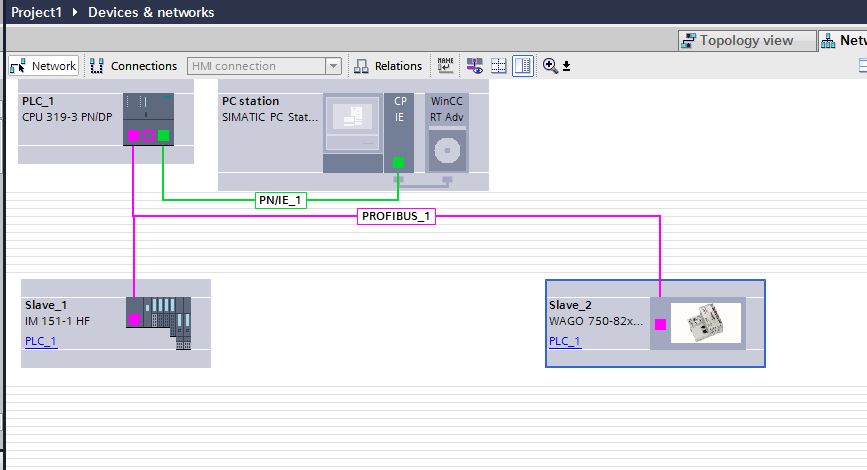Click the PLC_1 middle magenta port
This screenshot has height=470, width=867.
click(x=148, y=135)
